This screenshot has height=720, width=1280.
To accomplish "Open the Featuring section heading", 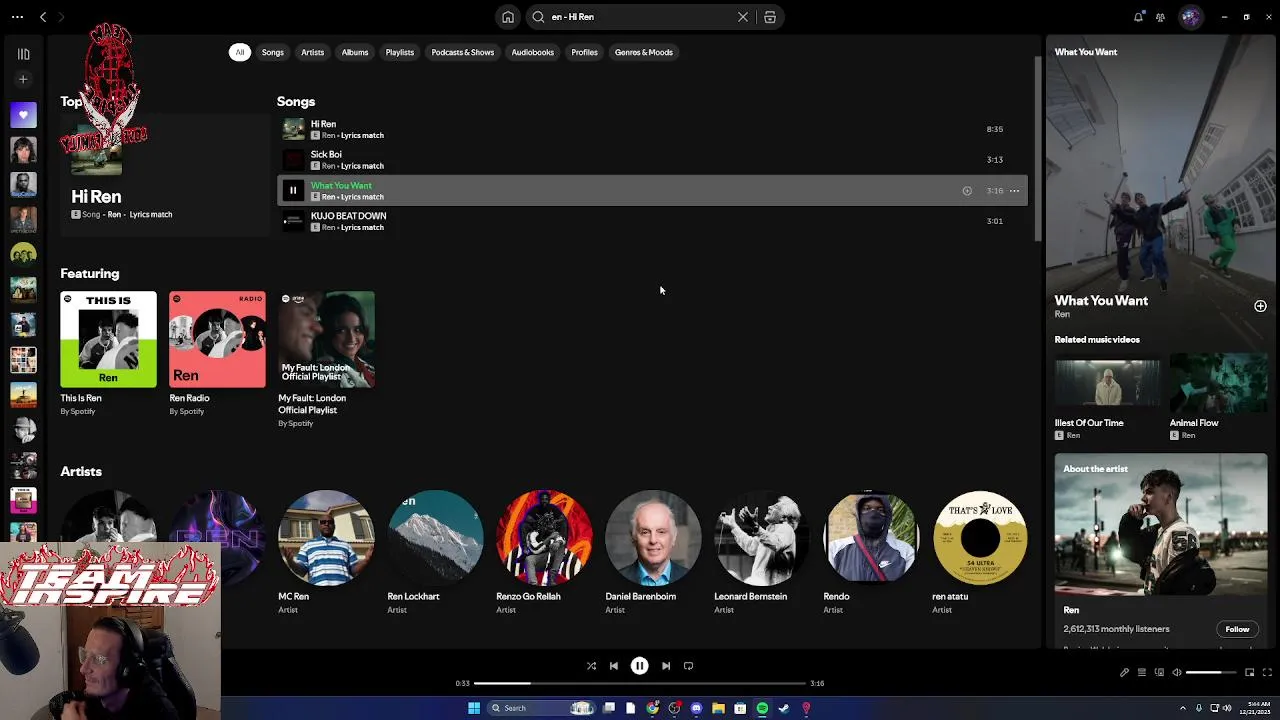I will tap(90, 273).
